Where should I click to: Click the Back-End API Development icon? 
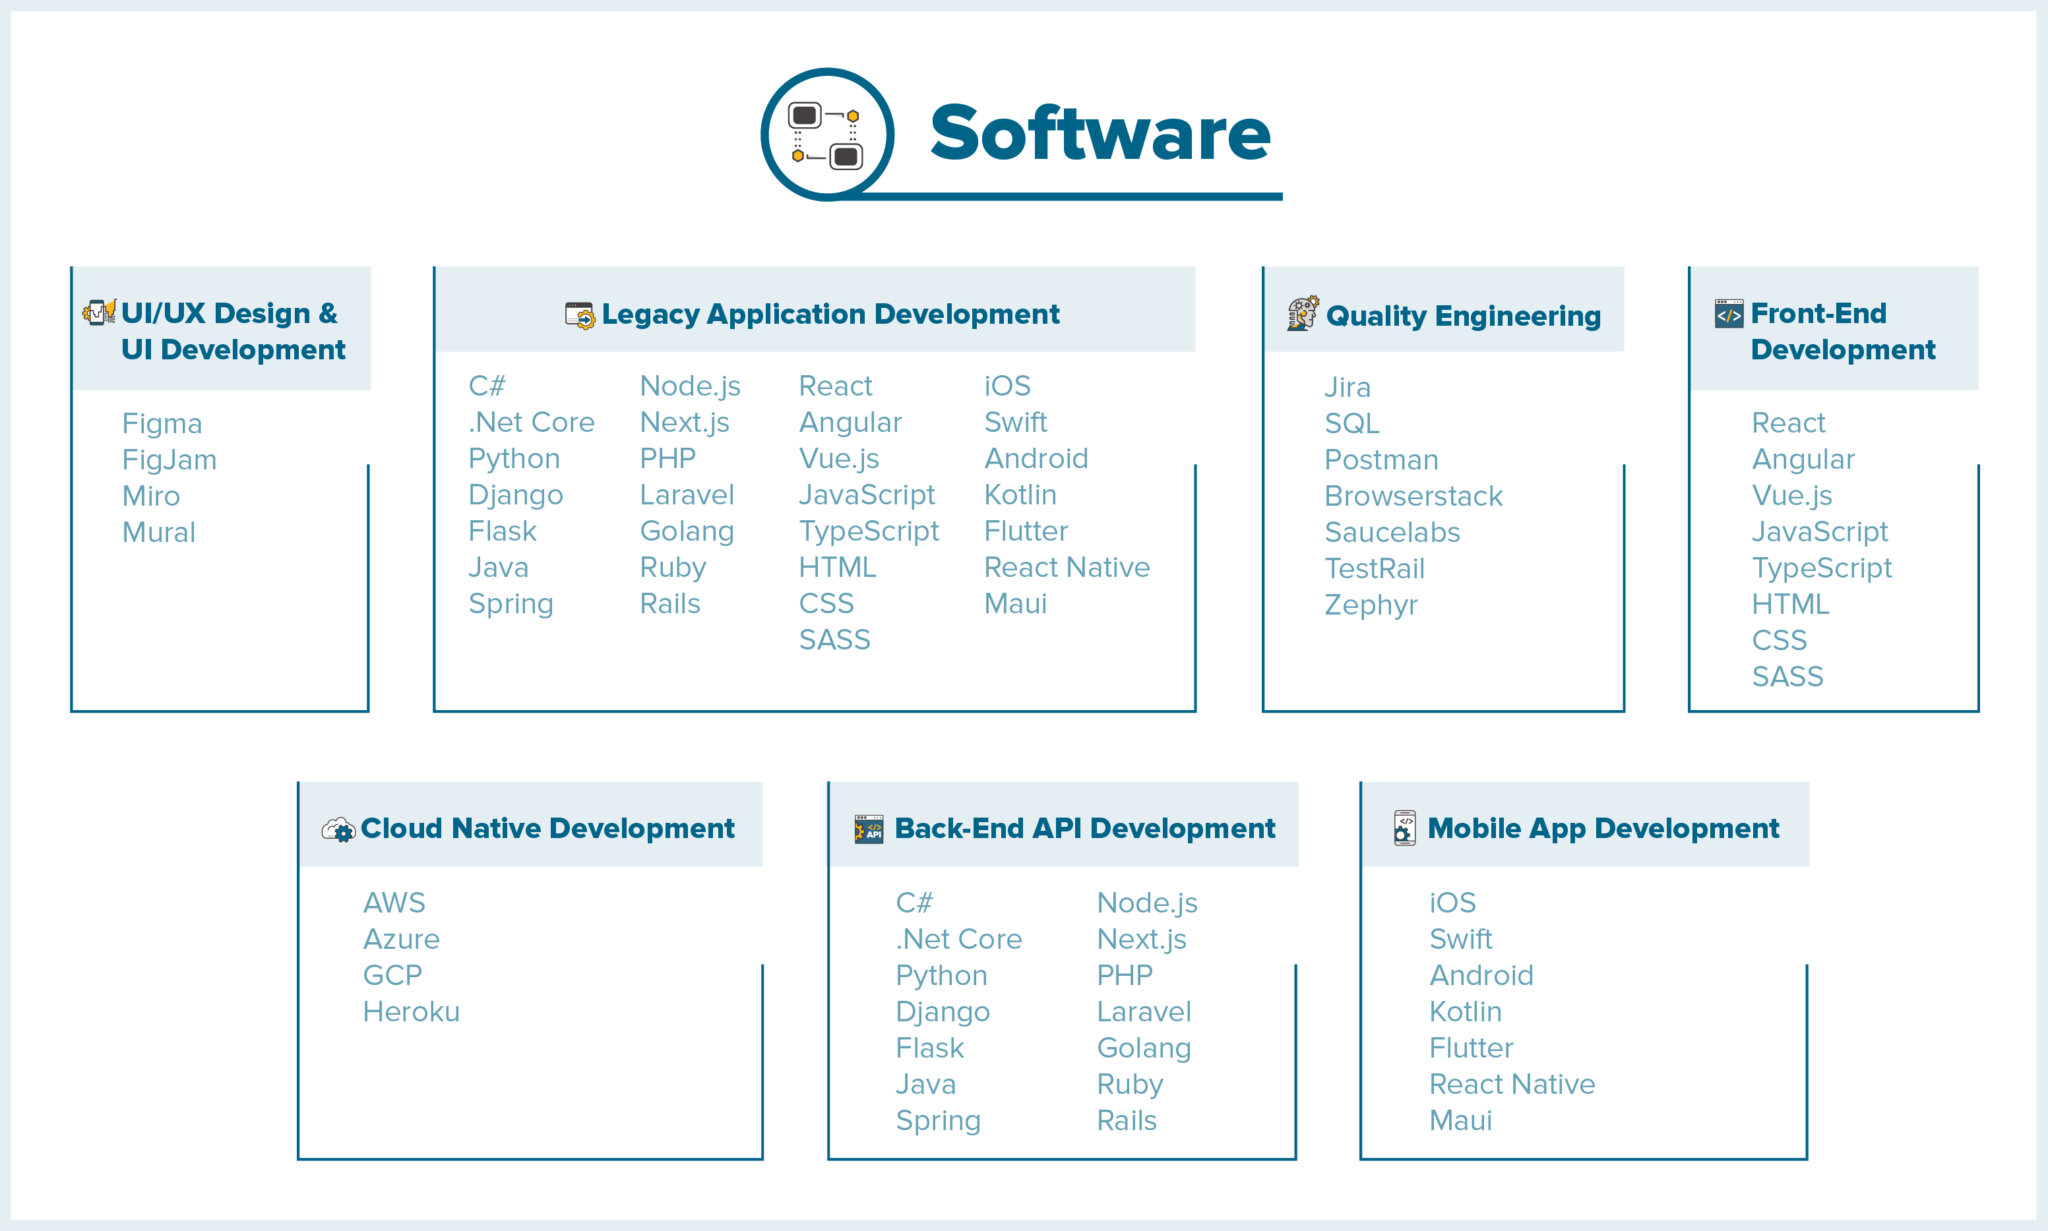coord(869,829)
